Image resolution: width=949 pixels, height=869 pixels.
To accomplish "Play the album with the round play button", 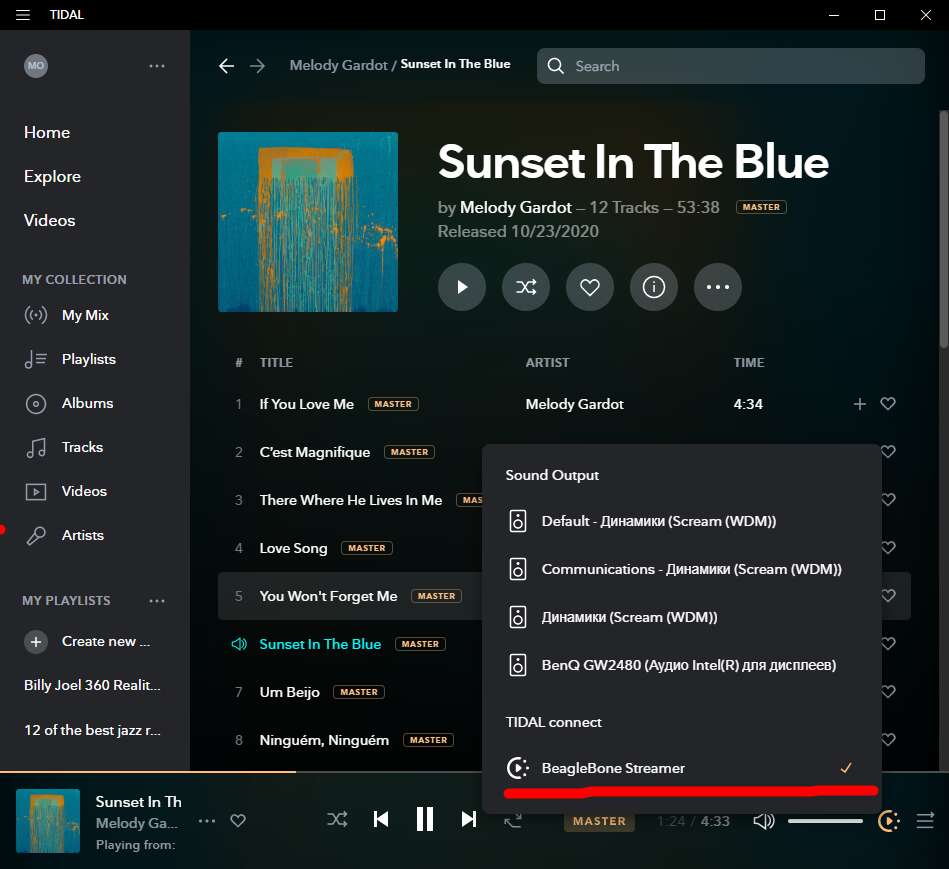I will pyautogui.click(x=462, y=287).
